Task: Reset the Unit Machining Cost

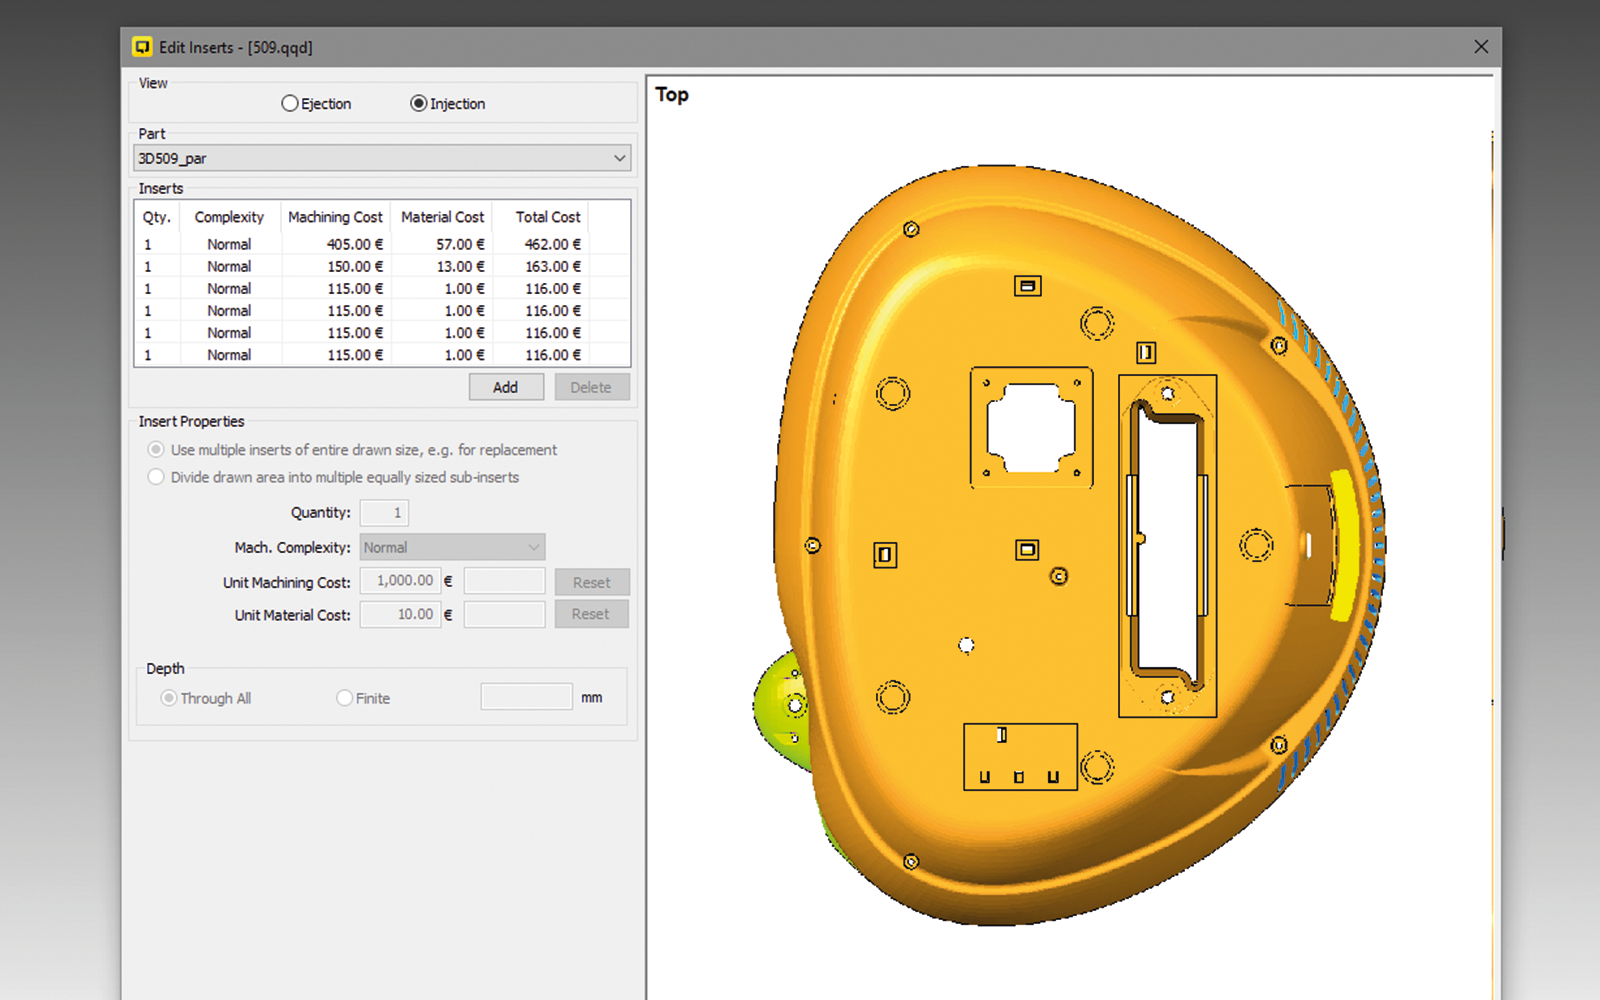Action: [x=591, y=582]
